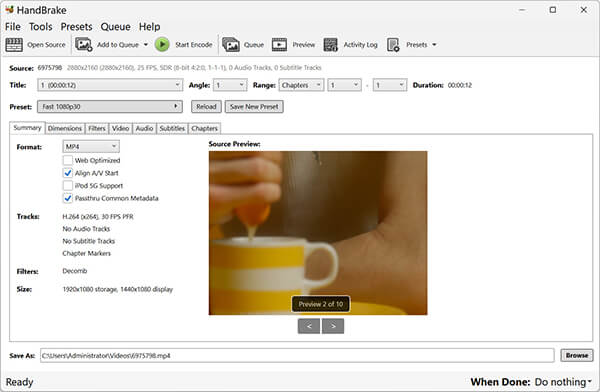The image size is (600, 392).
Task: Open the Format MP4 dropdown
Action: 91,147
